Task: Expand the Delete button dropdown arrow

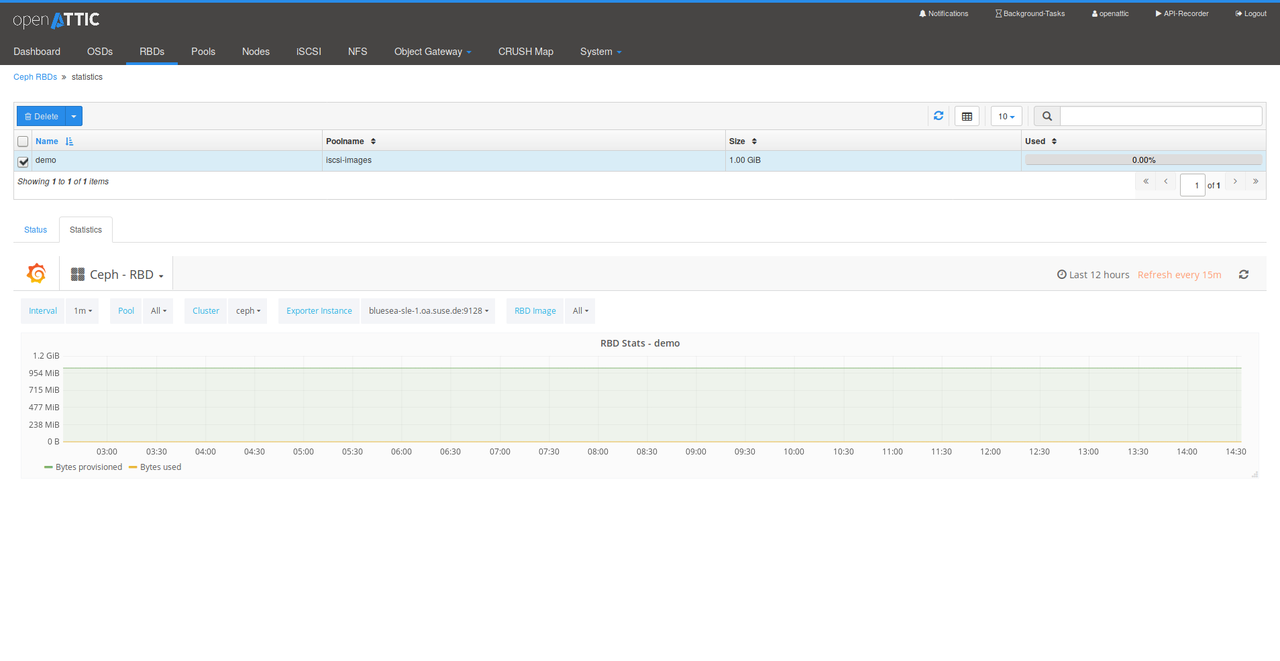Action: [74, 116]
